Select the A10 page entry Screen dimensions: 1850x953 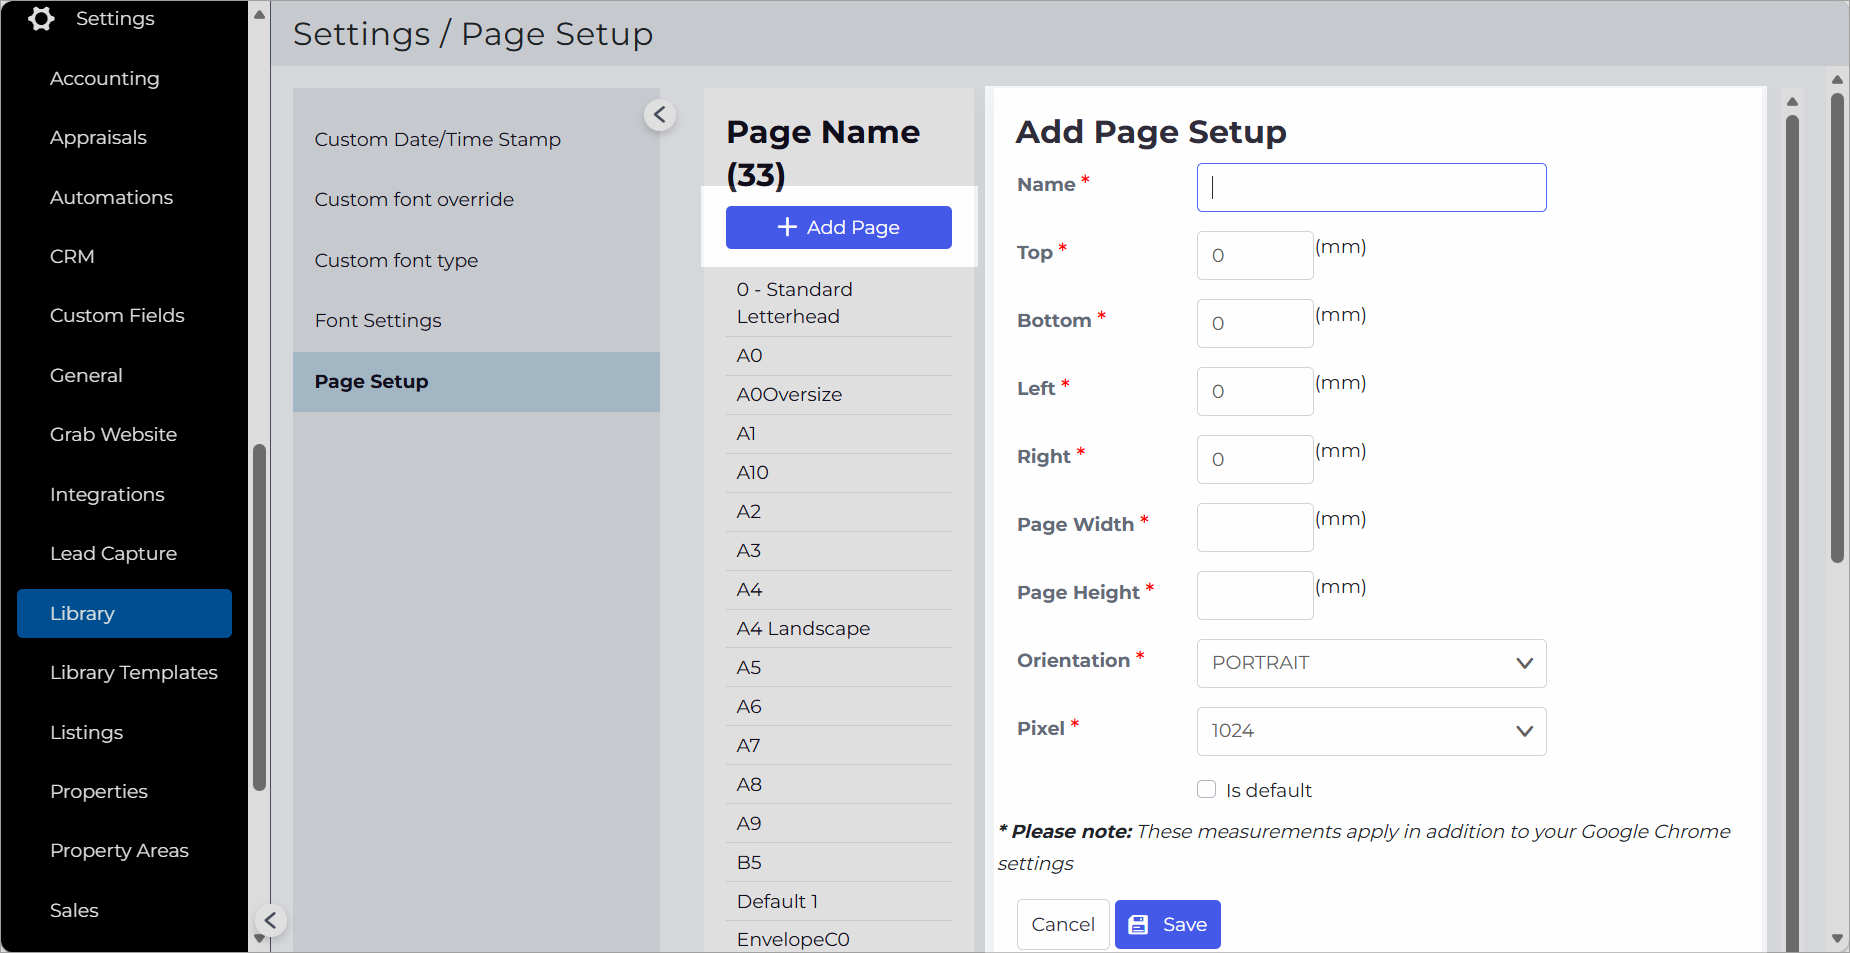click(838, 473)
